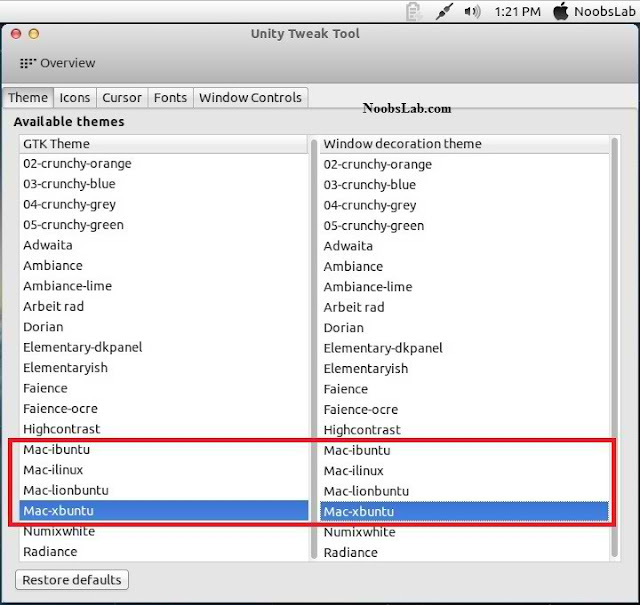The width and height of the screenshot is (640, 605).
Task: Select Mac-xbuntu in GTK Theme list
Action: click(163, 511)
